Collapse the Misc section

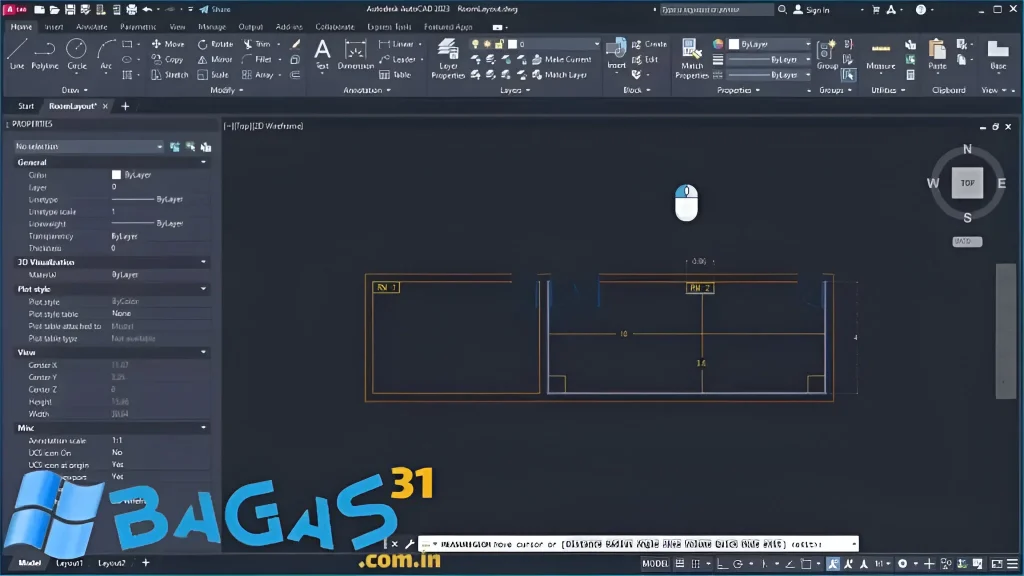point(203,428)
